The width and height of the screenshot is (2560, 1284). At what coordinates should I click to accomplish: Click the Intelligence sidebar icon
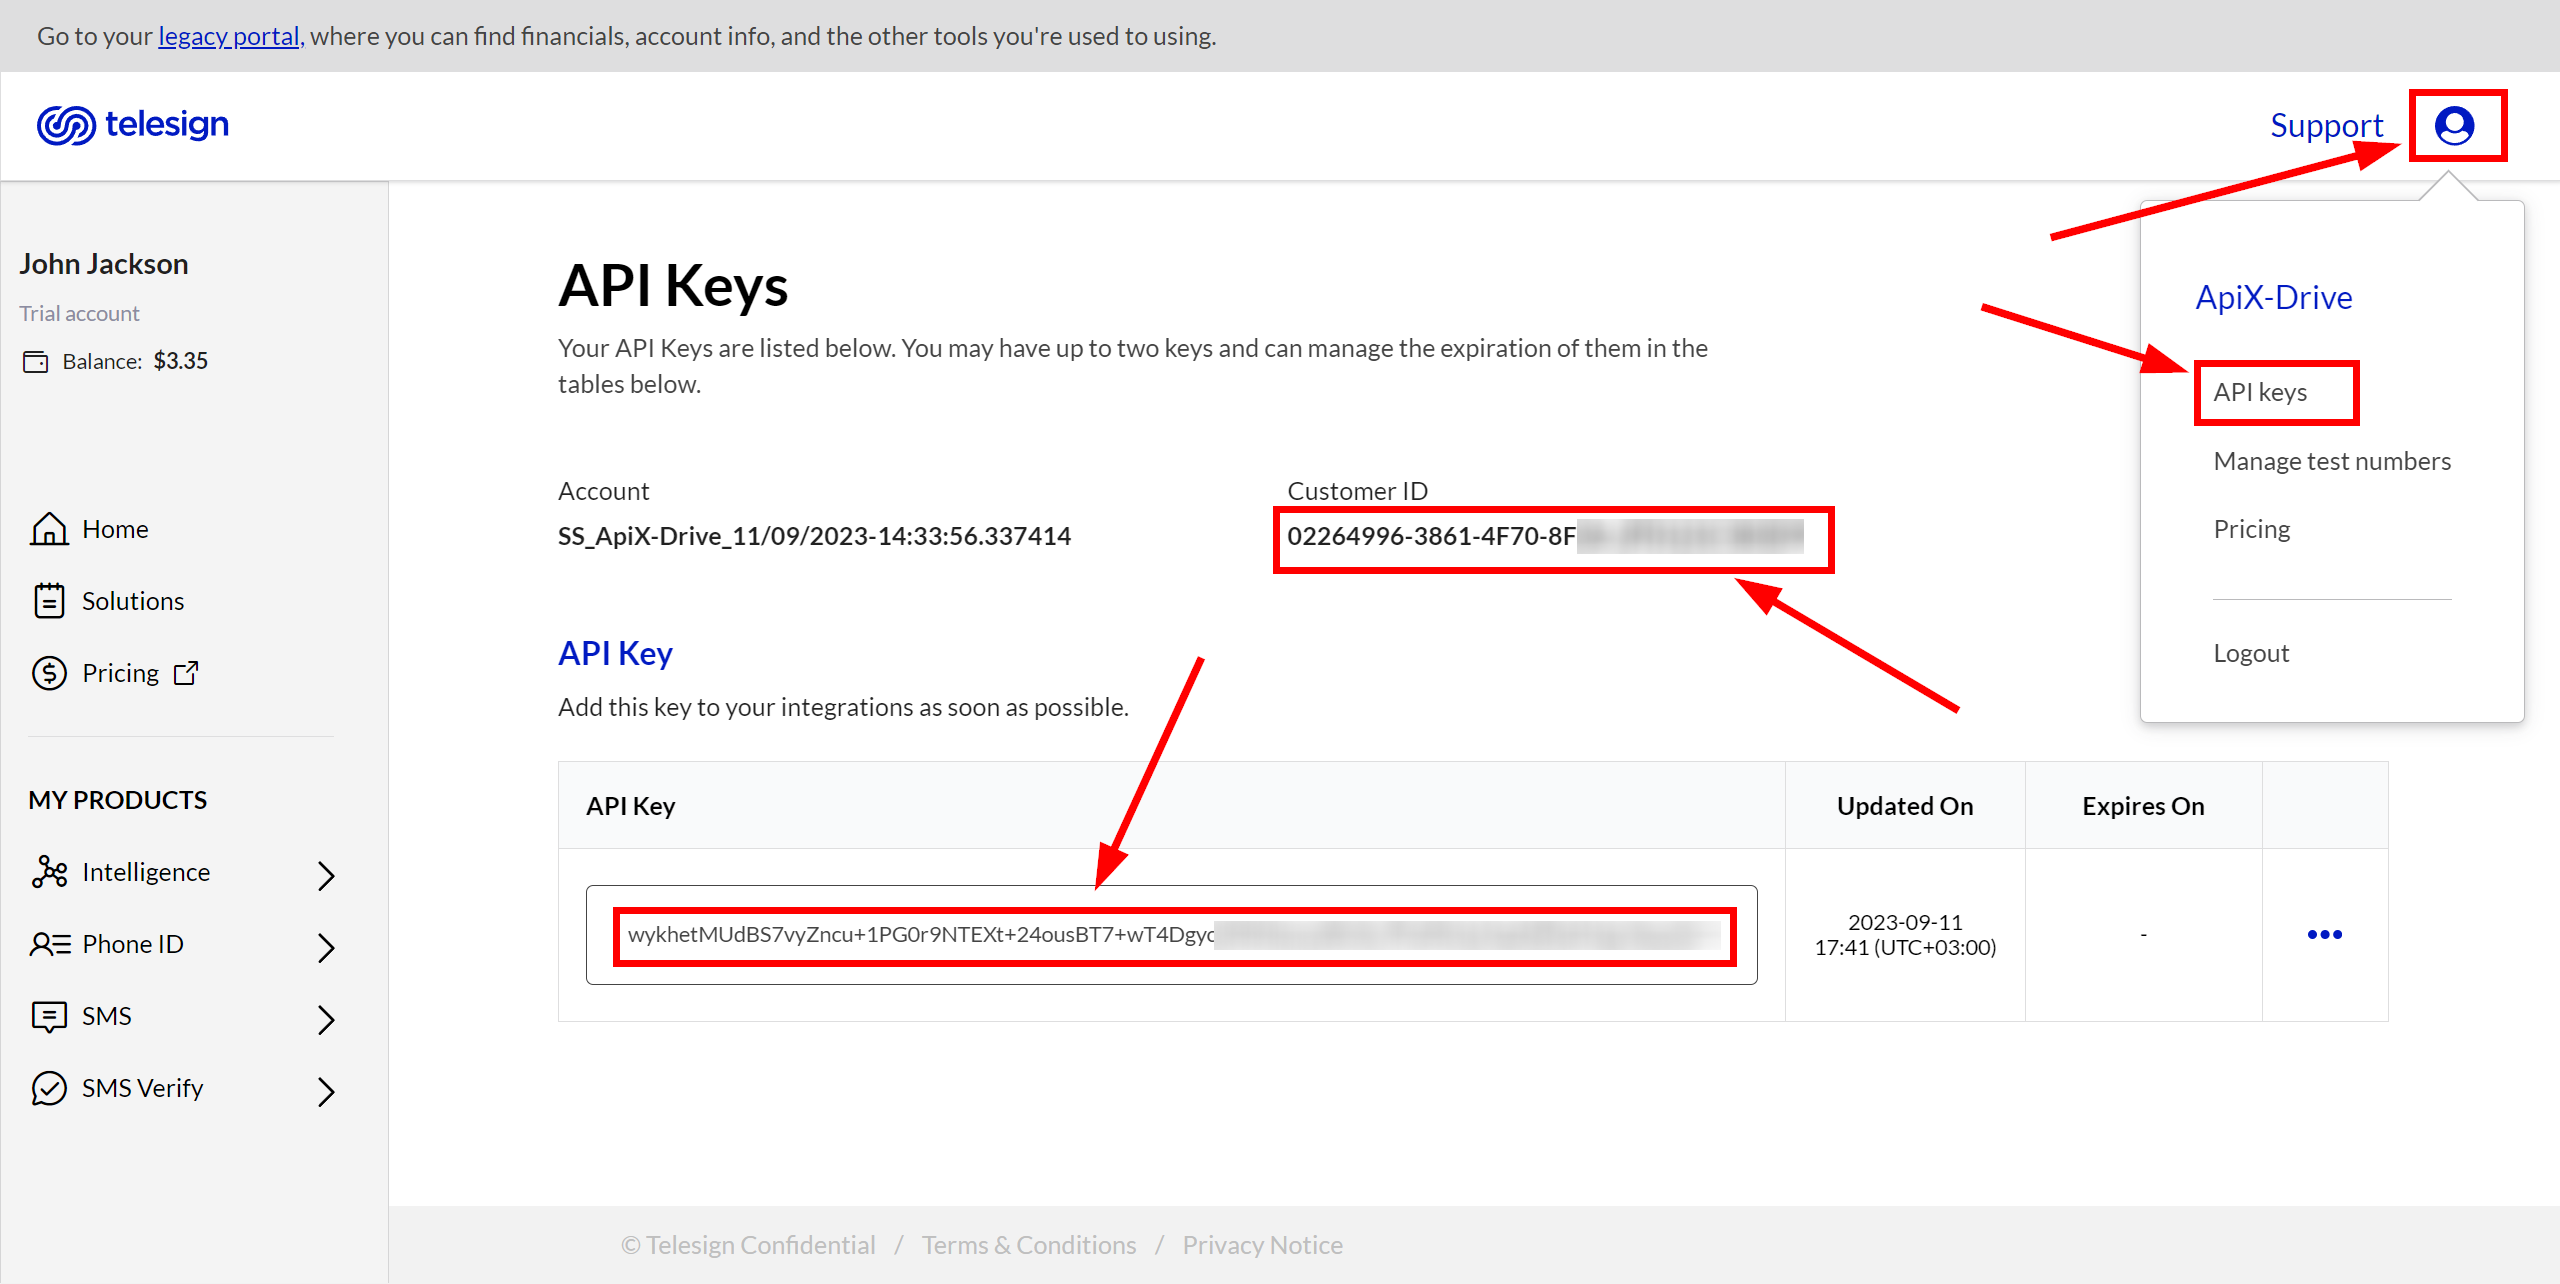[47, 873]
